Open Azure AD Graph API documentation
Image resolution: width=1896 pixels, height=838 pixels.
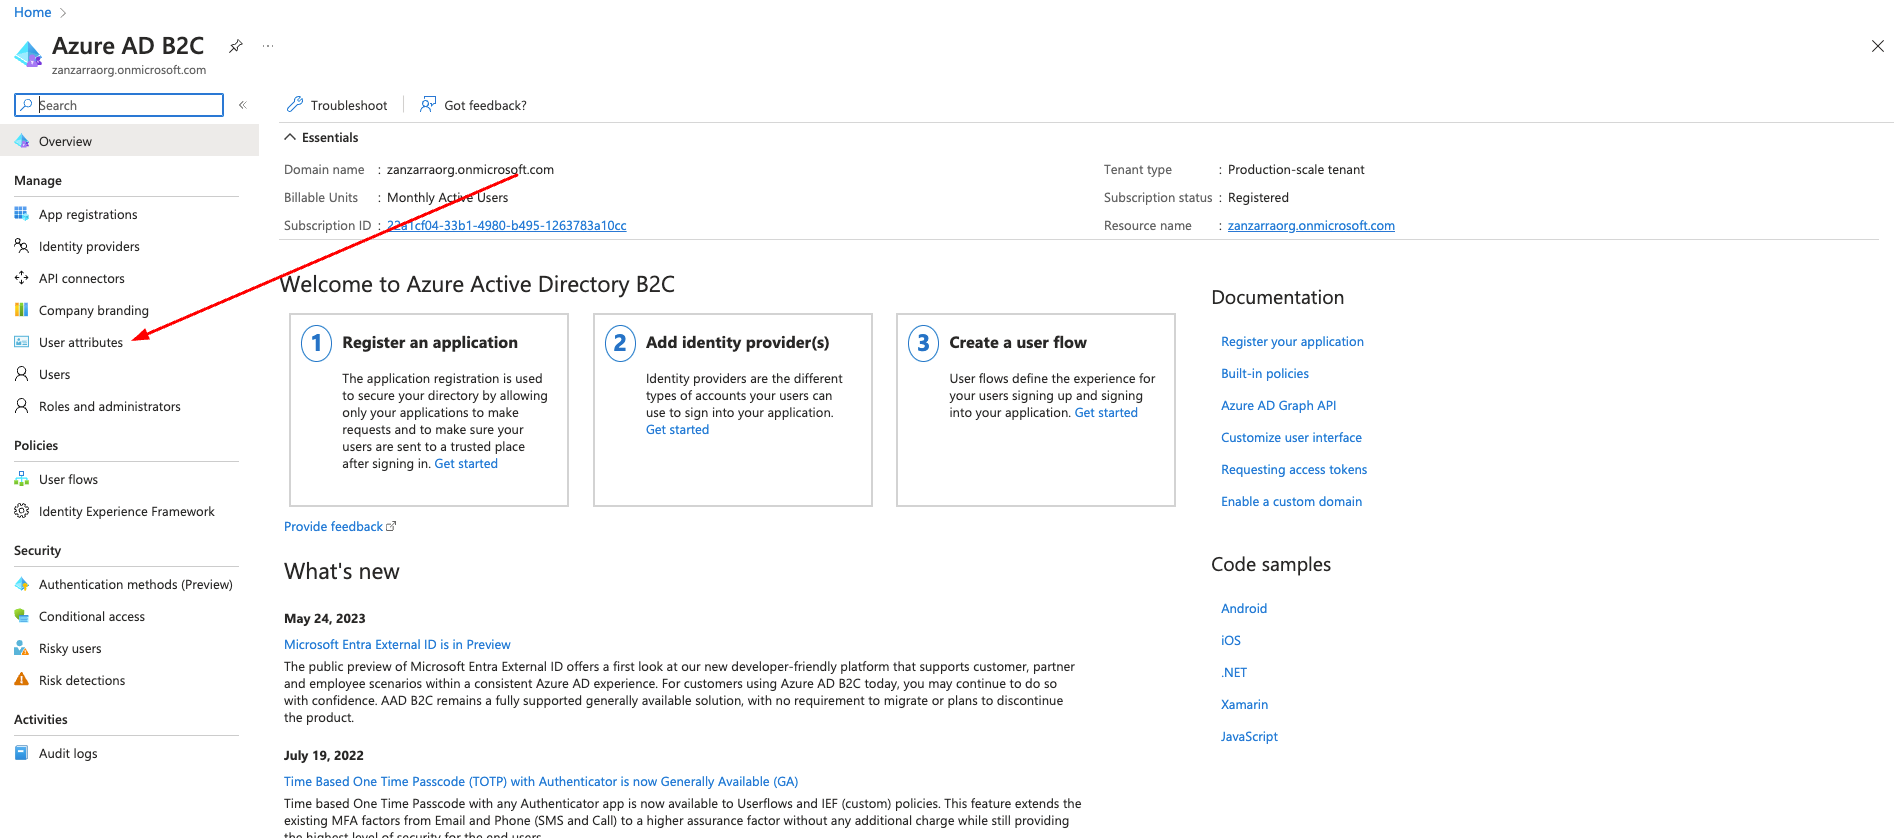[x=1278, y=406]
